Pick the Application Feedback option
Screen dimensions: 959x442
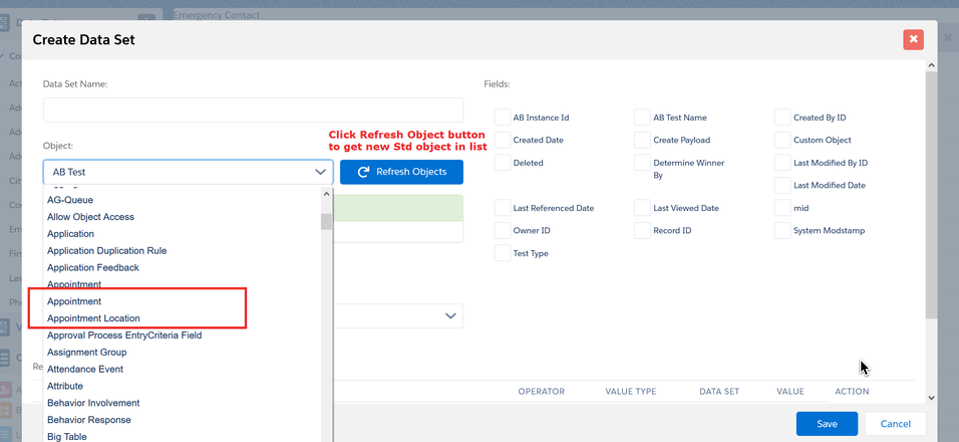(x=93, y=267)
